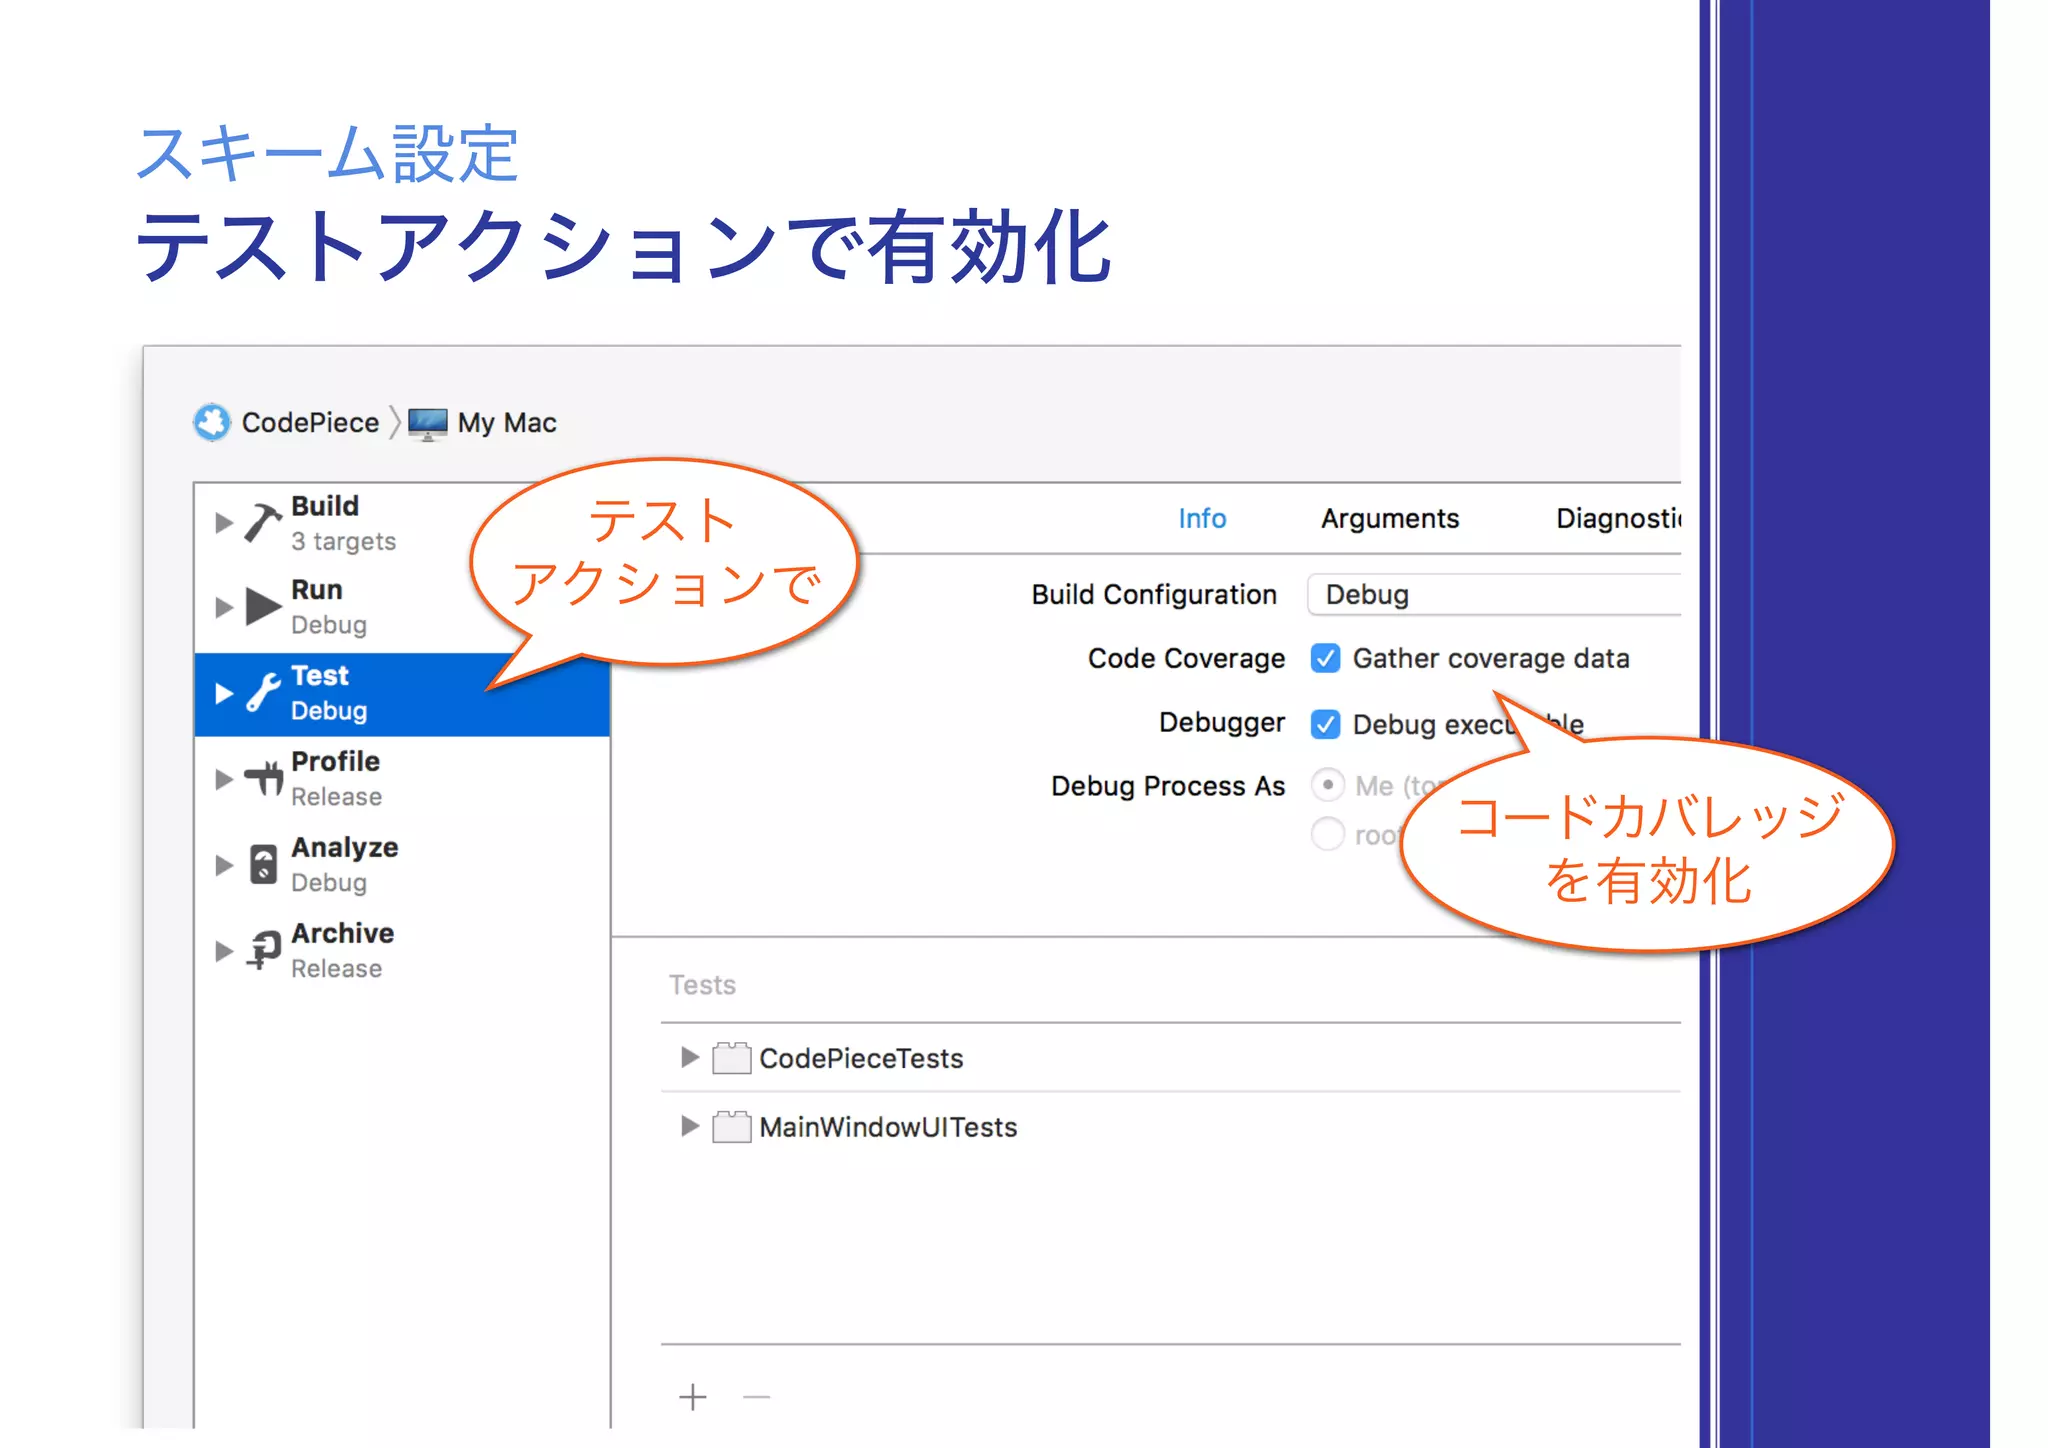The height and width of the screenshot is (1448, 2048).
Task: Select My Mac destination in breadcrumb
Action: click(x=507, y=423)
